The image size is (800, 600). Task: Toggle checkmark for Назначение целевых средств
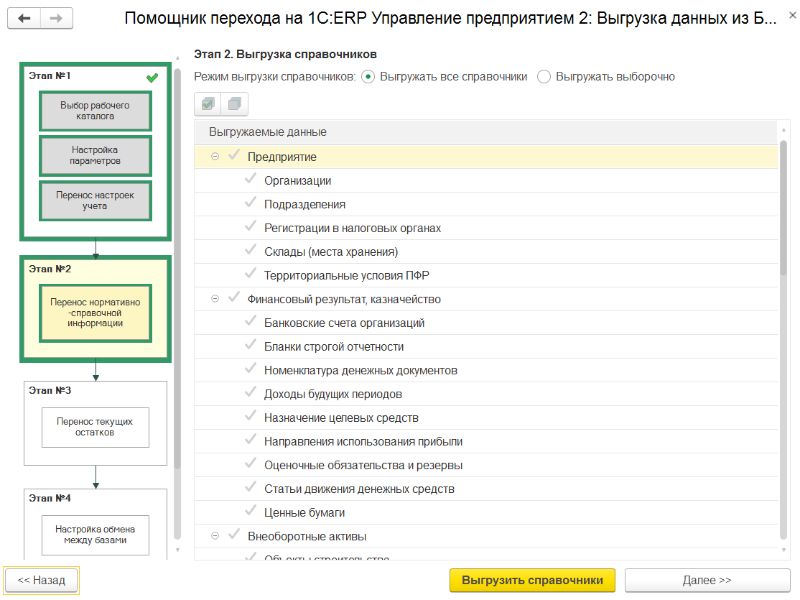(x=251, y=416)
